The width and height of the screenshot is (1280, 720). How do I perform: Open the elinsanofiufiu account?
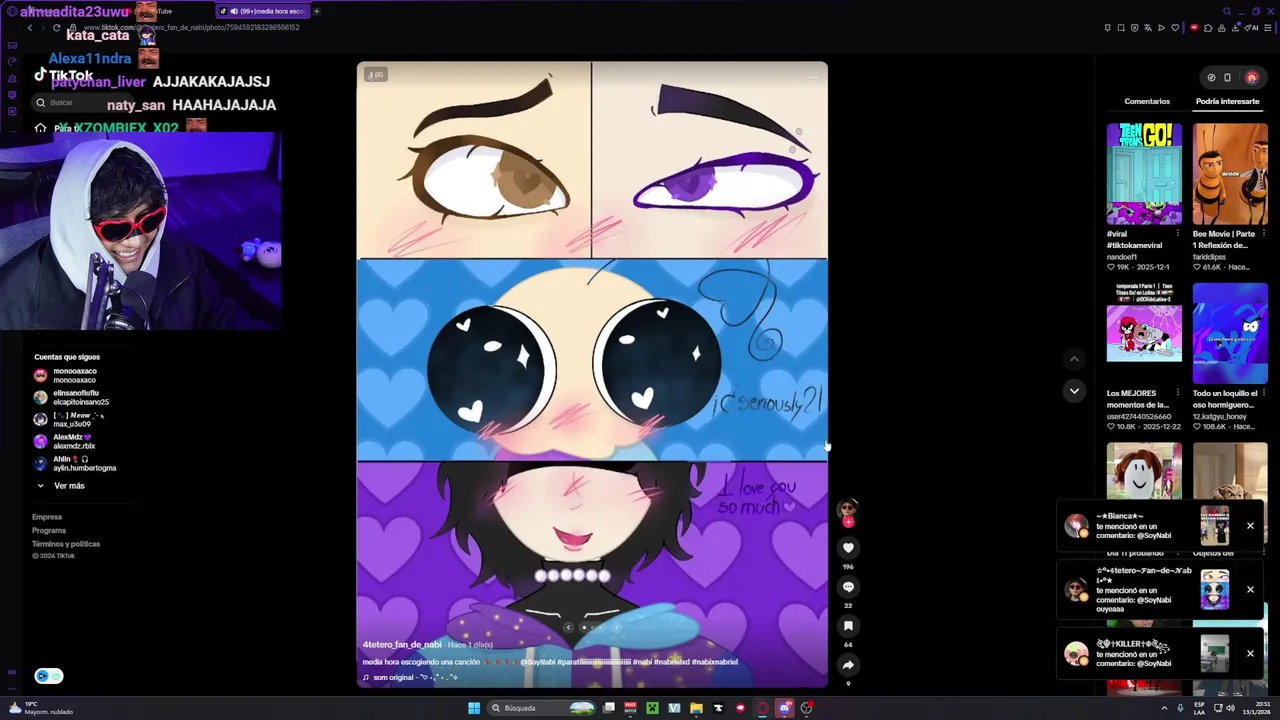71,398
